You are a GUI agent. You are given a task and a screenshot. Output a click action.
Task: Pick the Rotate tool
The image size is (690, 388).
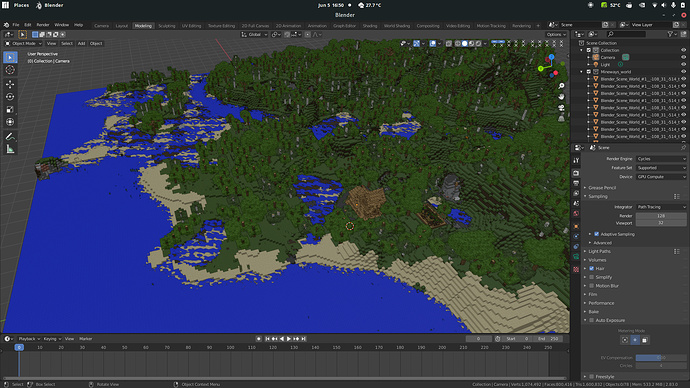[x=10, y=97]
